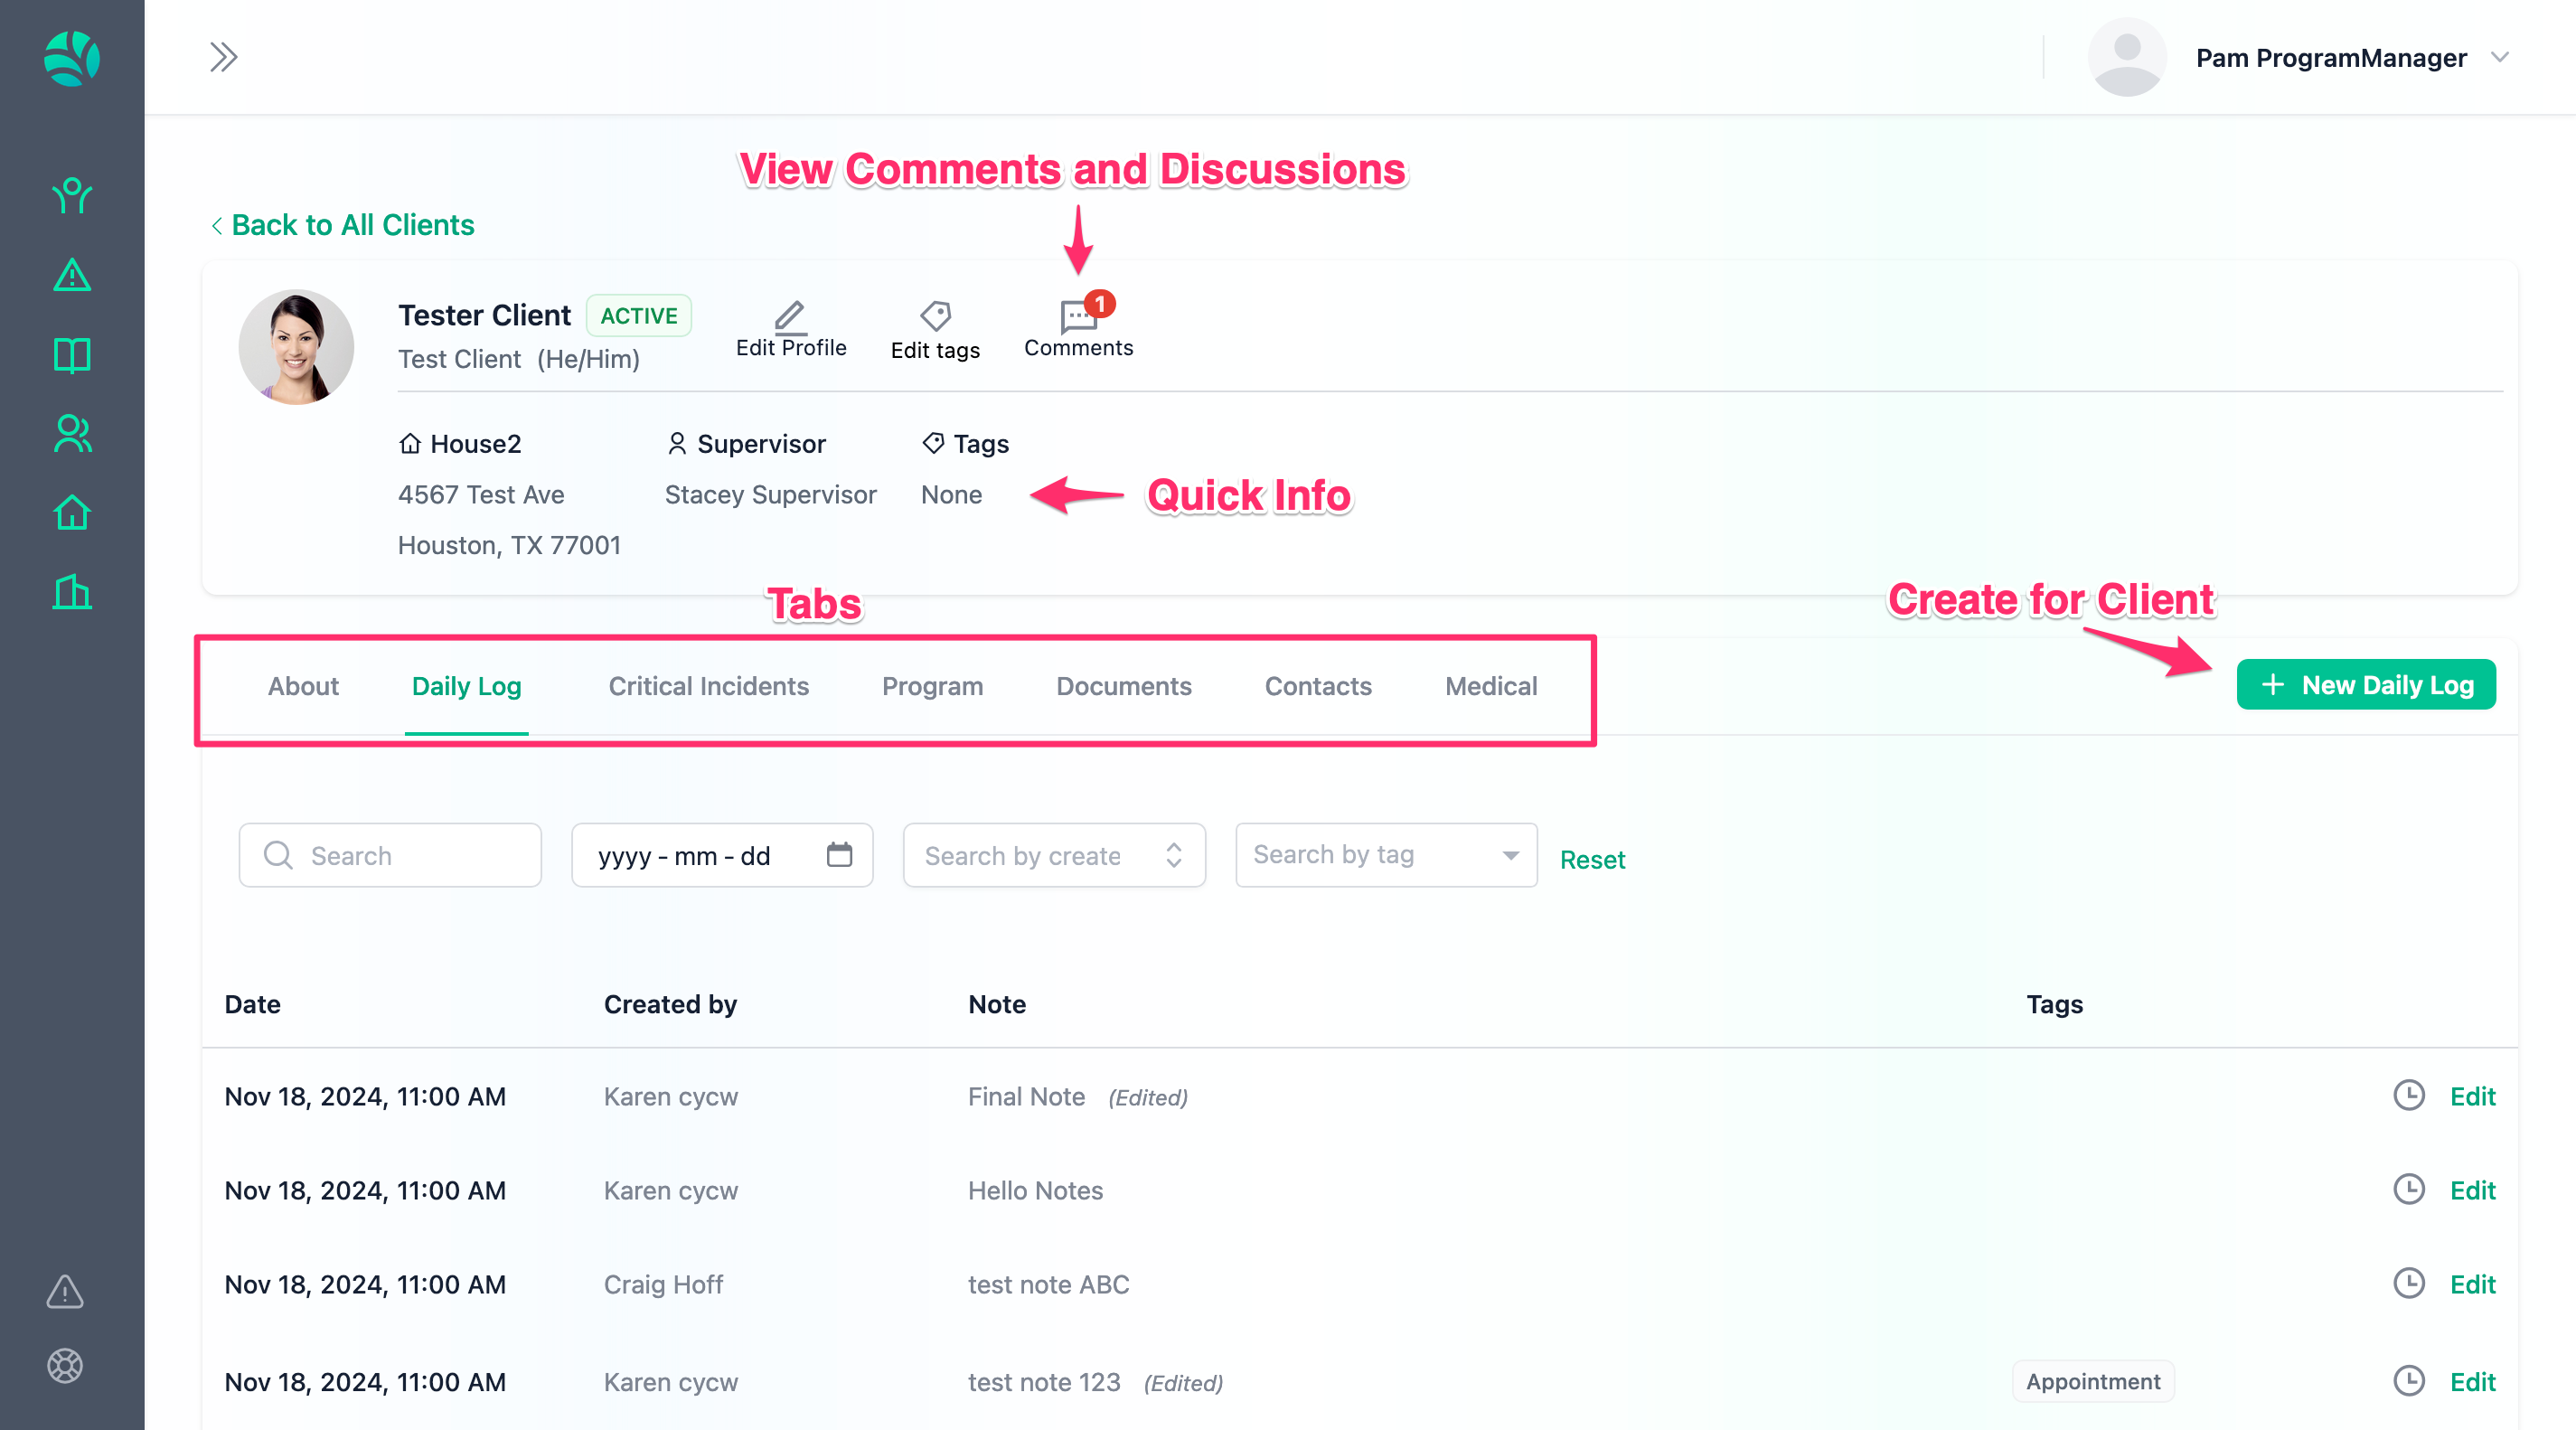Open the calendar picker in the date field
Viewport: 2576px width, 1430px height.
point(839,854)
